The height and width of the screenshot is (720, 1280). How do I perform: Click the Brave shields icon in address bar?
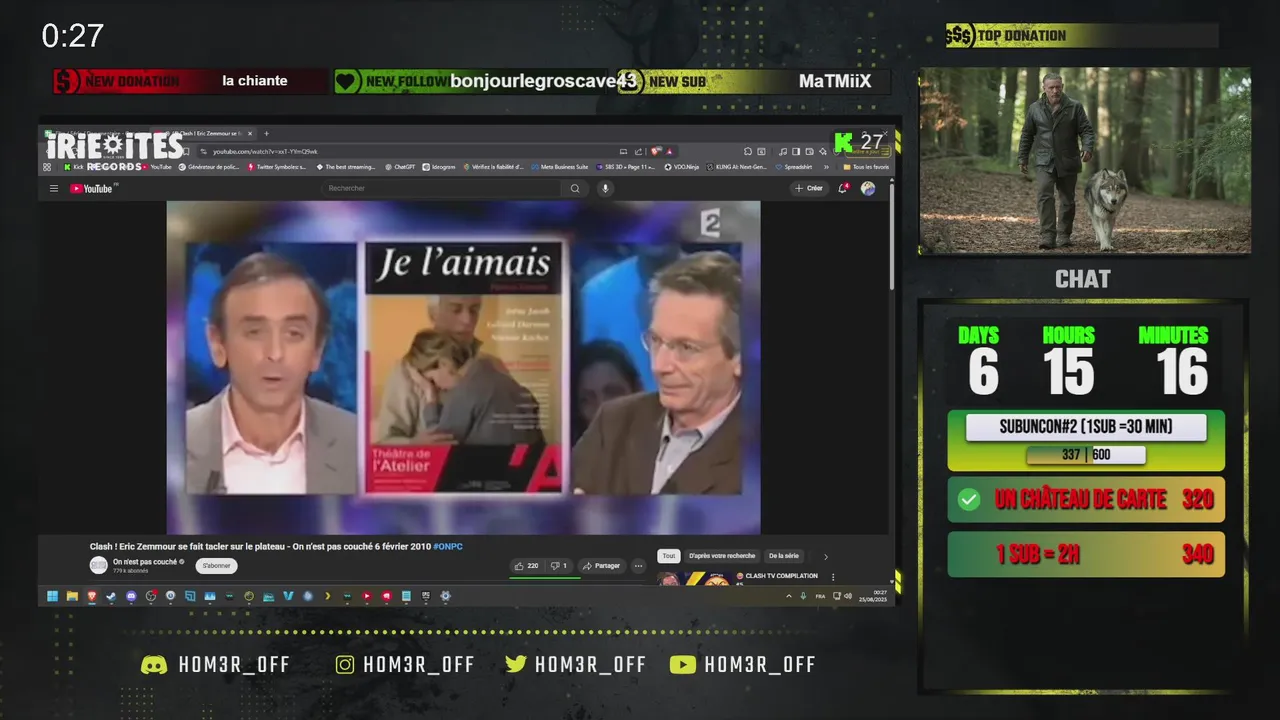point(654,152)
